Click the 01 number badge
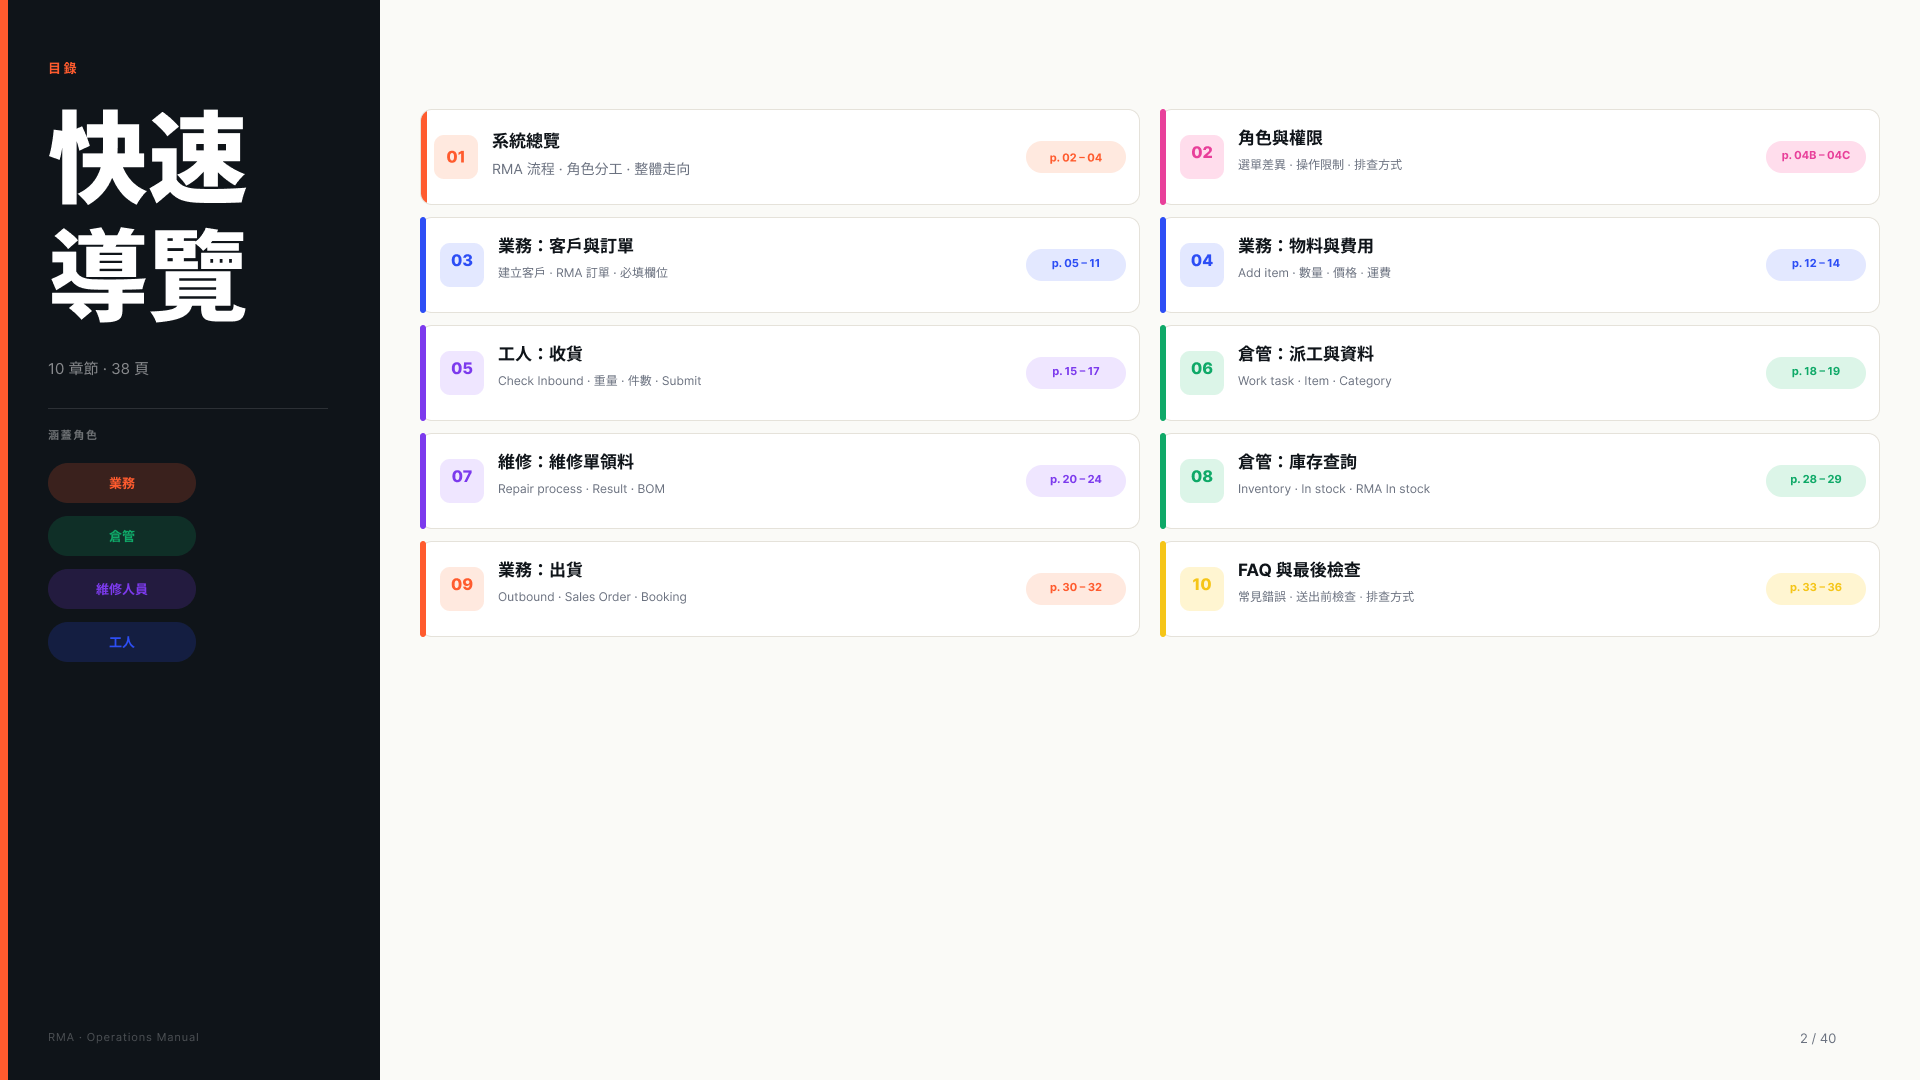The width and height of the screenshot is (1920, 1080). point(456,157)
